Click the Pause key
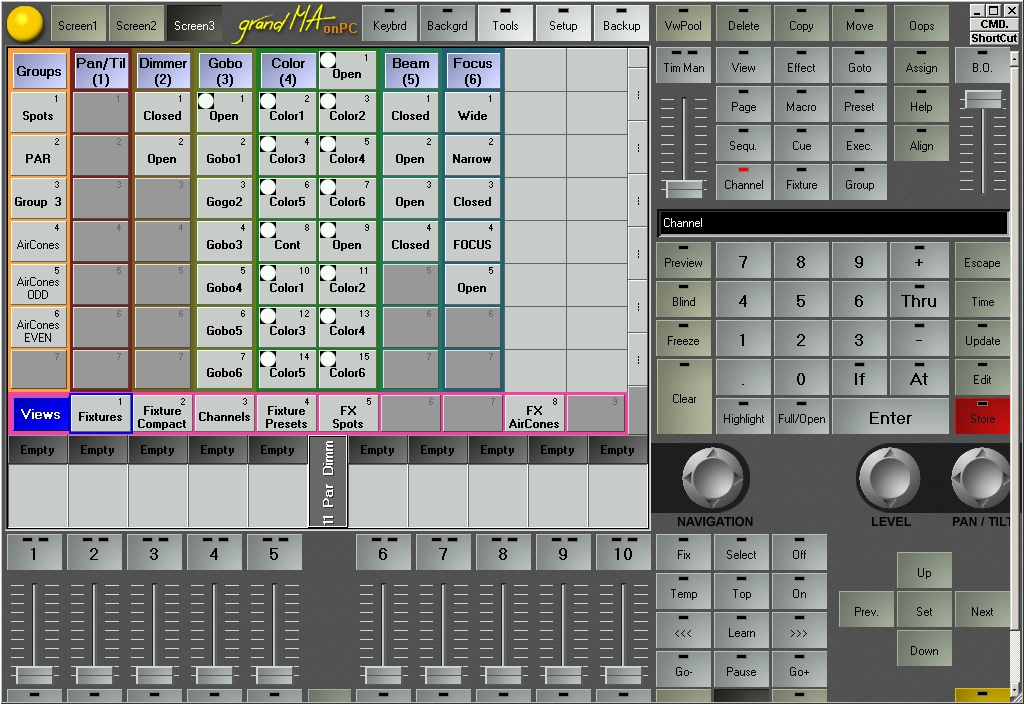Viewport: 1024px width, 704px height. 741,670
